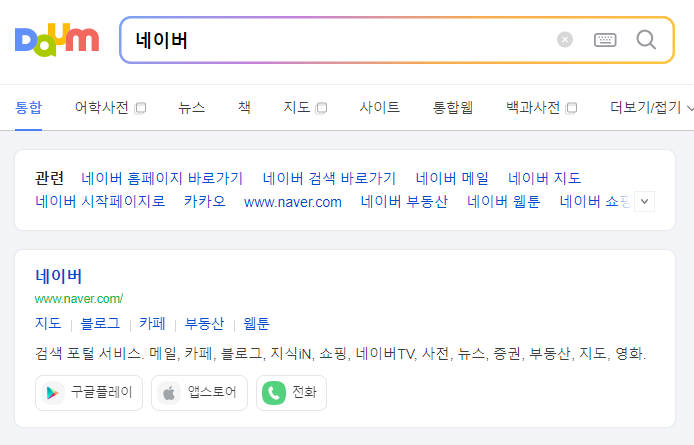Click related search 네이버 지도

point(544,178)
